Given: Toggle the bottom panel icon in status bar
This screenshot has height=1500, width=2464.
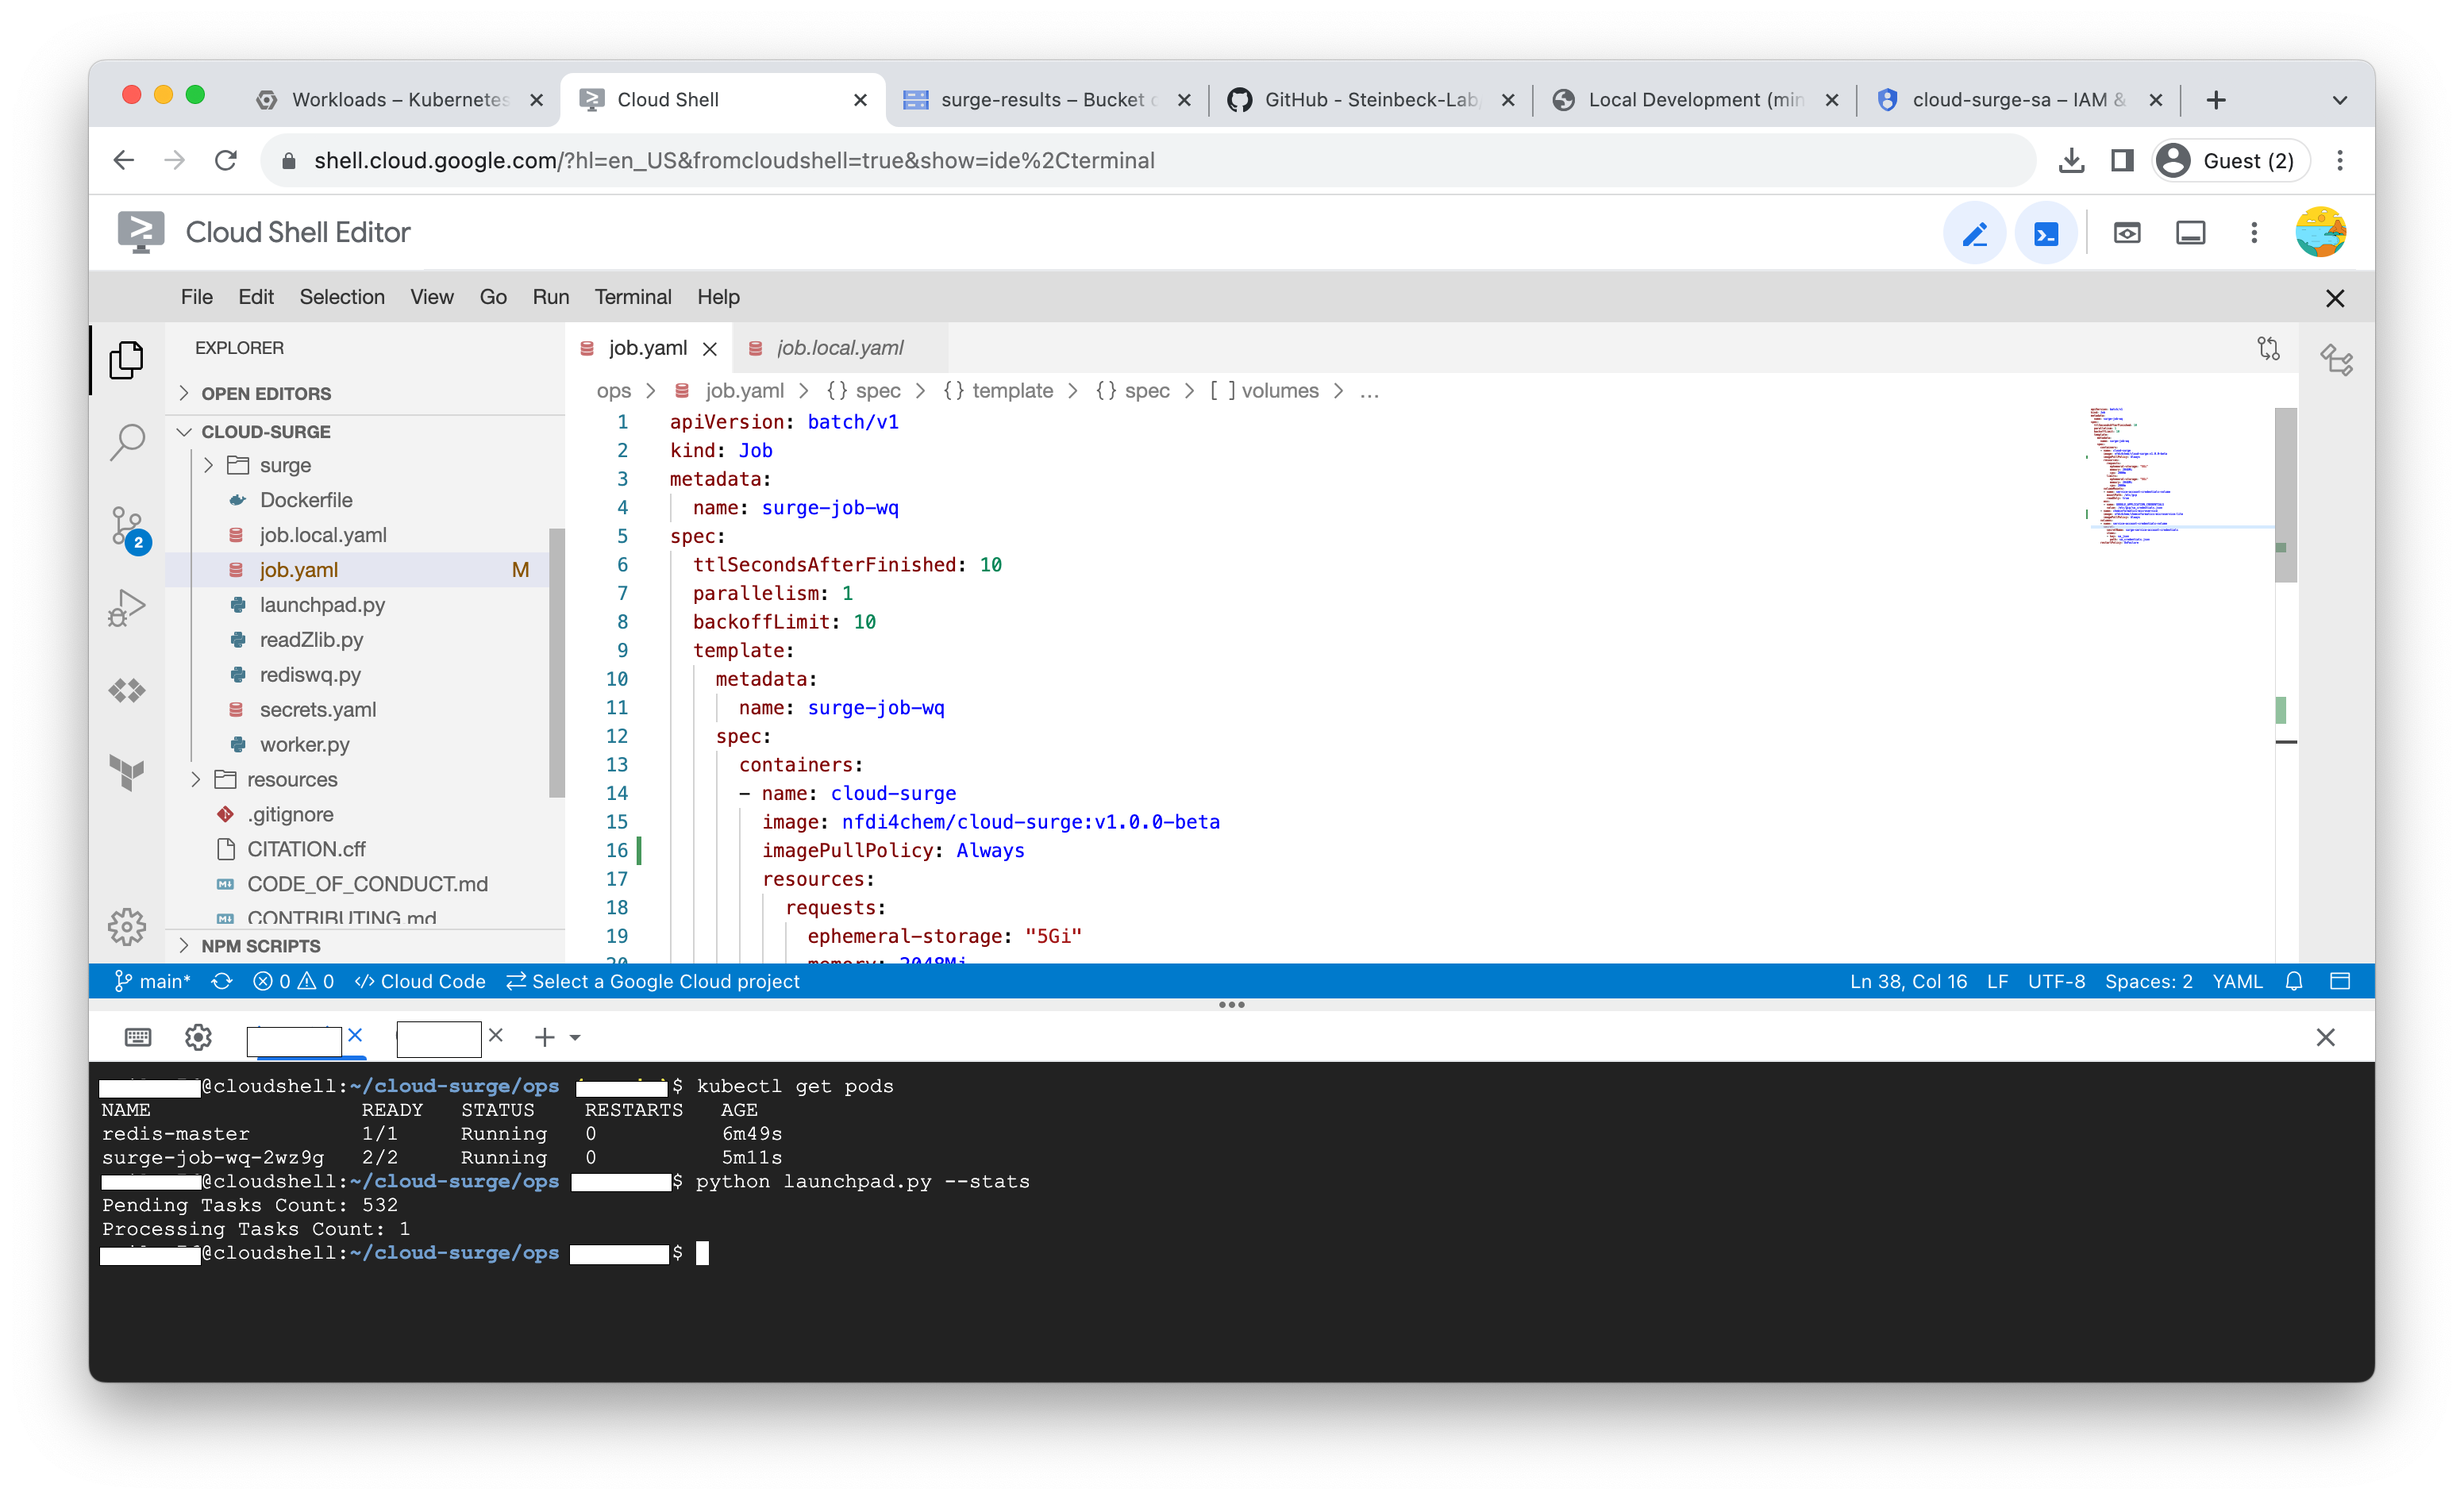Looking at the screenshot, I should [x=2340, y=981].
